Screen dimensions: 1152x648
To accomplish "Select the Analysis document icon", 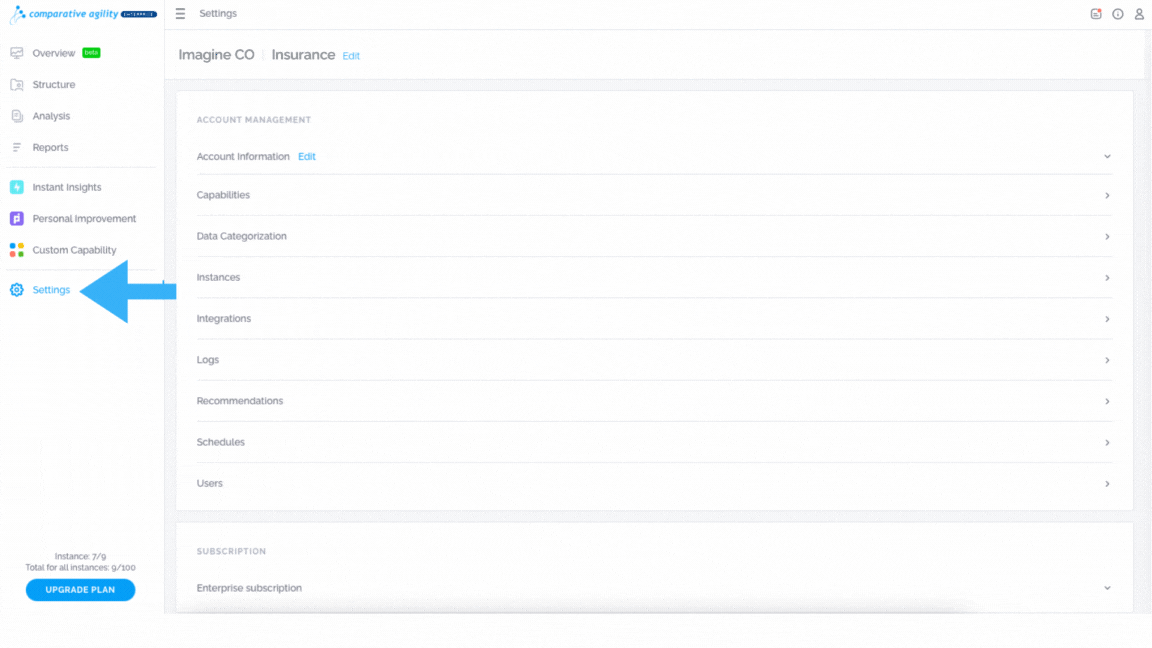I will (16, 116).
